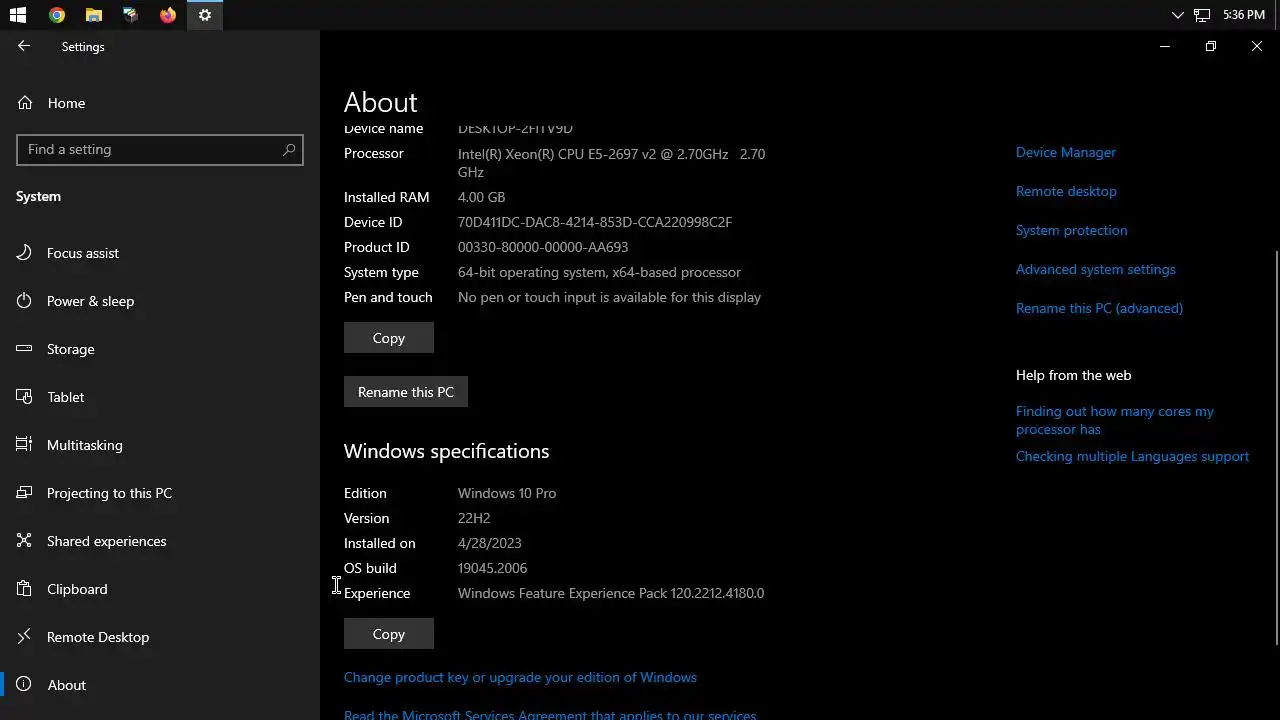Open the Clipboard settings page
1280x720 pixels.
coord(160,589)
